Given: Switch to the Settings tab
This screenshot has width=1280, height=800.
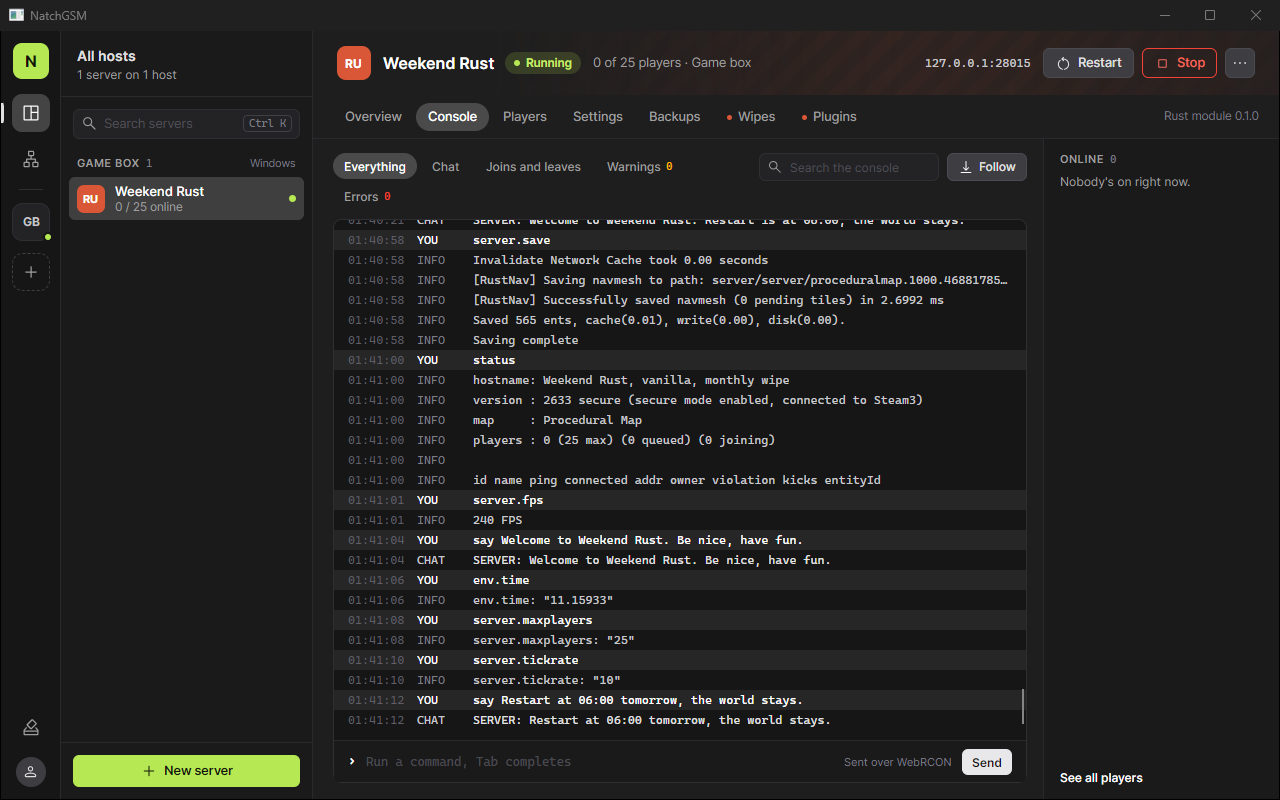Looking at the screenshot, I should pyautogui.click(x=598, y=117).
